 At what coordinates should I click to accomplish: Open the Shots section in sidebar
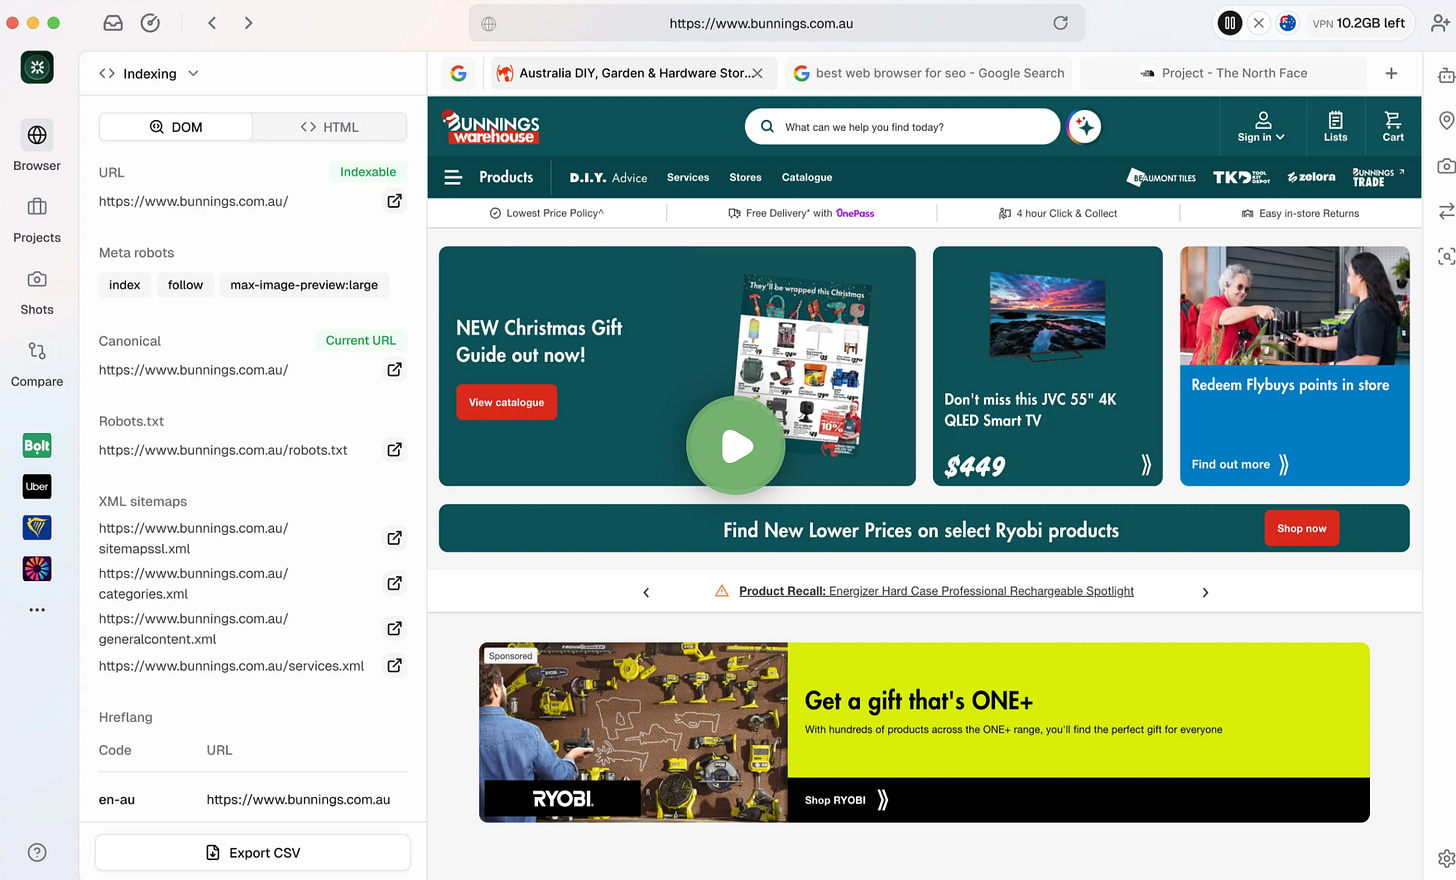(37, 291)
